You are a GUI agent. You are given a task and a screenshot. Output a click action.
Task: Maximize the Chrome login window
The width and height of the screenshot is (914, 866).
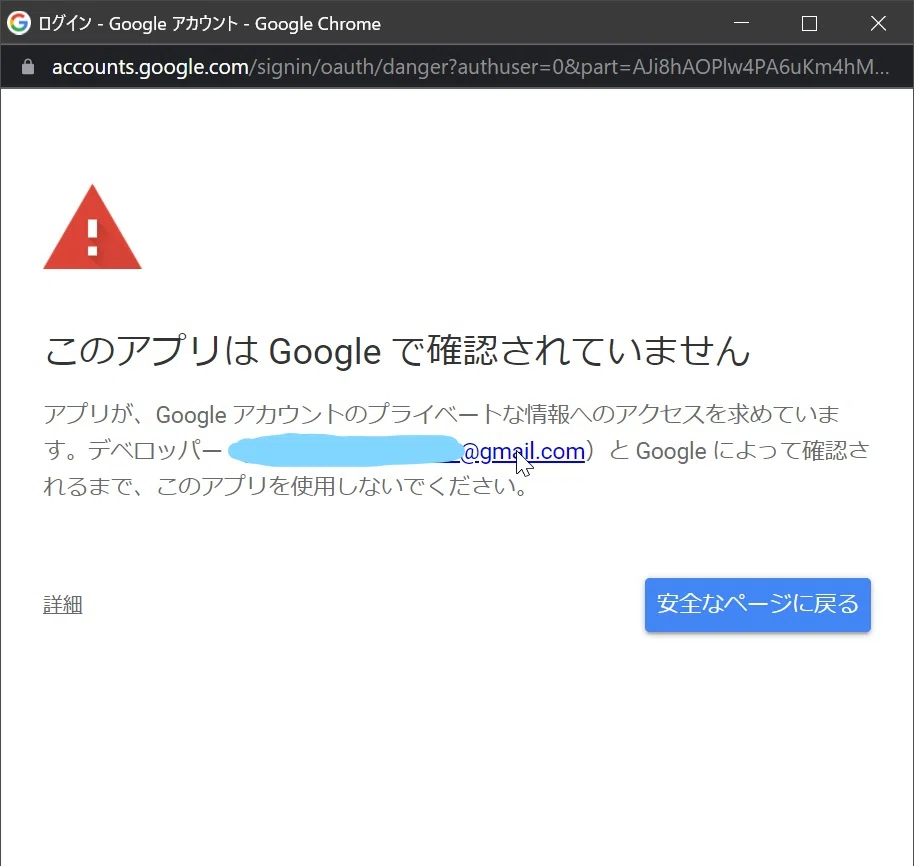click(x=808, y=23)
